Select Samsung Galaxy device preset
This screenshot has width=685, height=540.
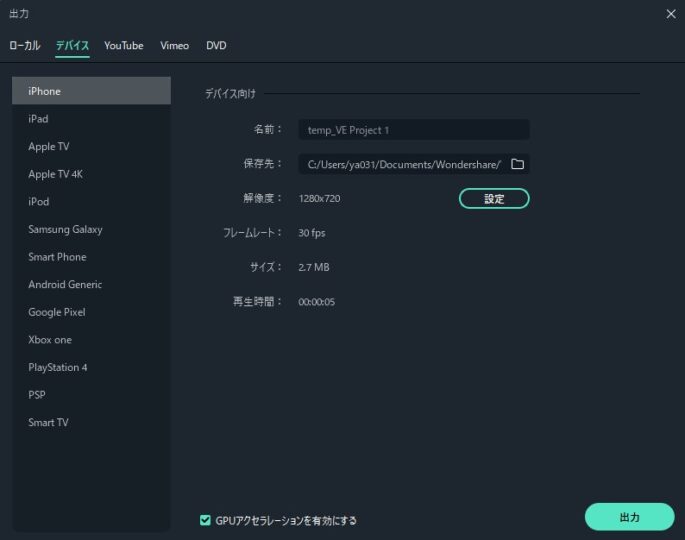tap(65, 229)
